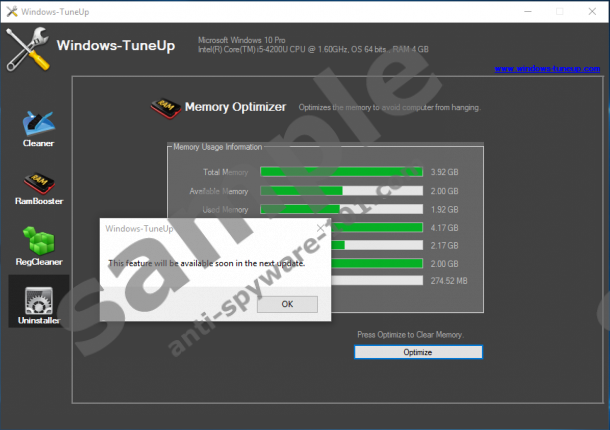
Task: Close the Windows-TuneUp message dialog
Action: tap(321, 229)
